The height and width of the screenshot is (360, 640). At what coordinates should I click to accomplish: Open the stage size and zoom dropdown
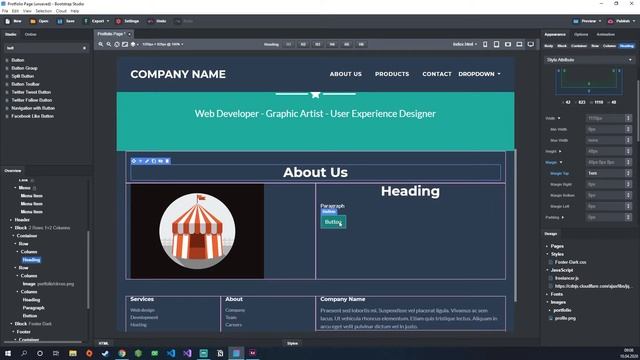162,44
